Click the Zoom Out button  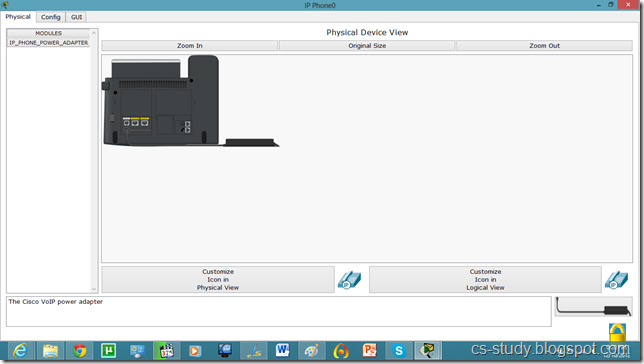coord(544,46)
